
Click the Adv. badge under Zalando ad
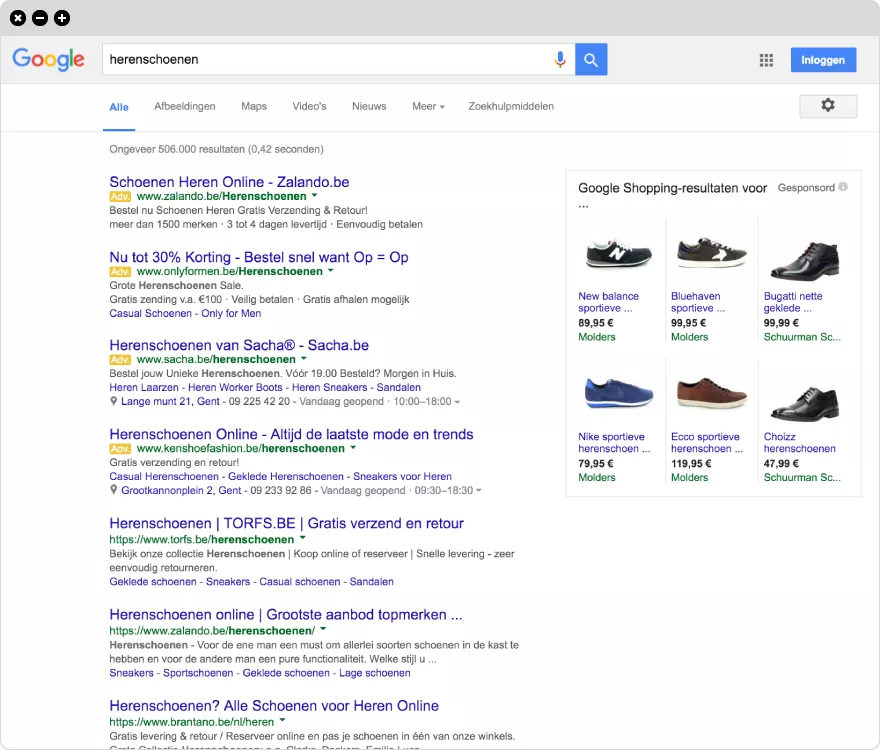(120, 196)
